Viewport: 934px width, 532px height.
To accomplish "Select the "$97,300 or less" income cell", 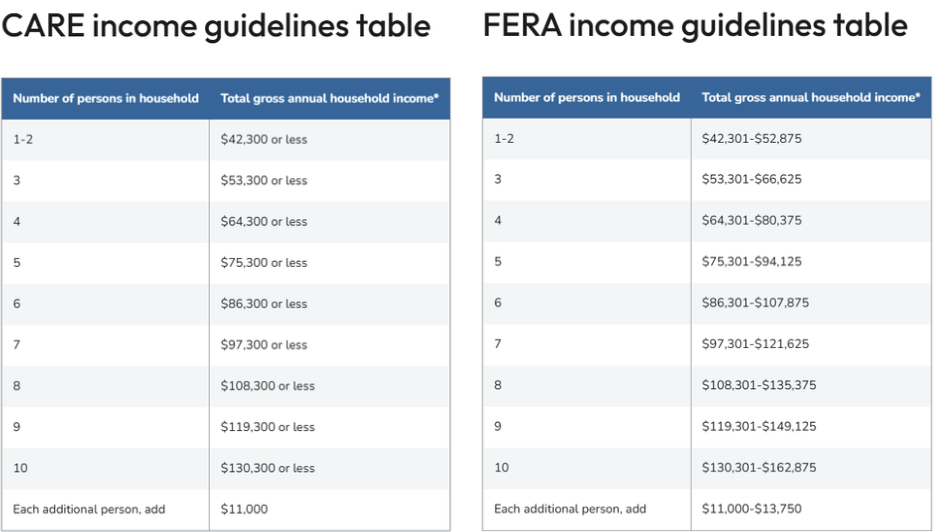I will pos(264,345).
